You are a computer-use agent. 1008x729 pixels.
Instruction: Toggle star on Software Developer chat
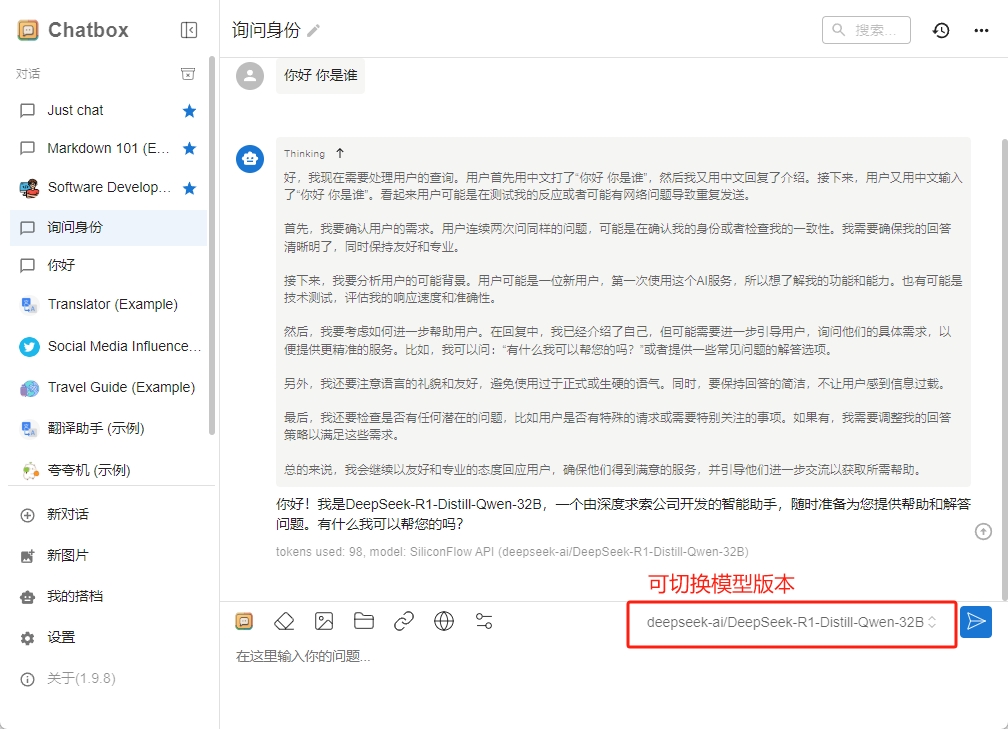click(x=189, y=188)
